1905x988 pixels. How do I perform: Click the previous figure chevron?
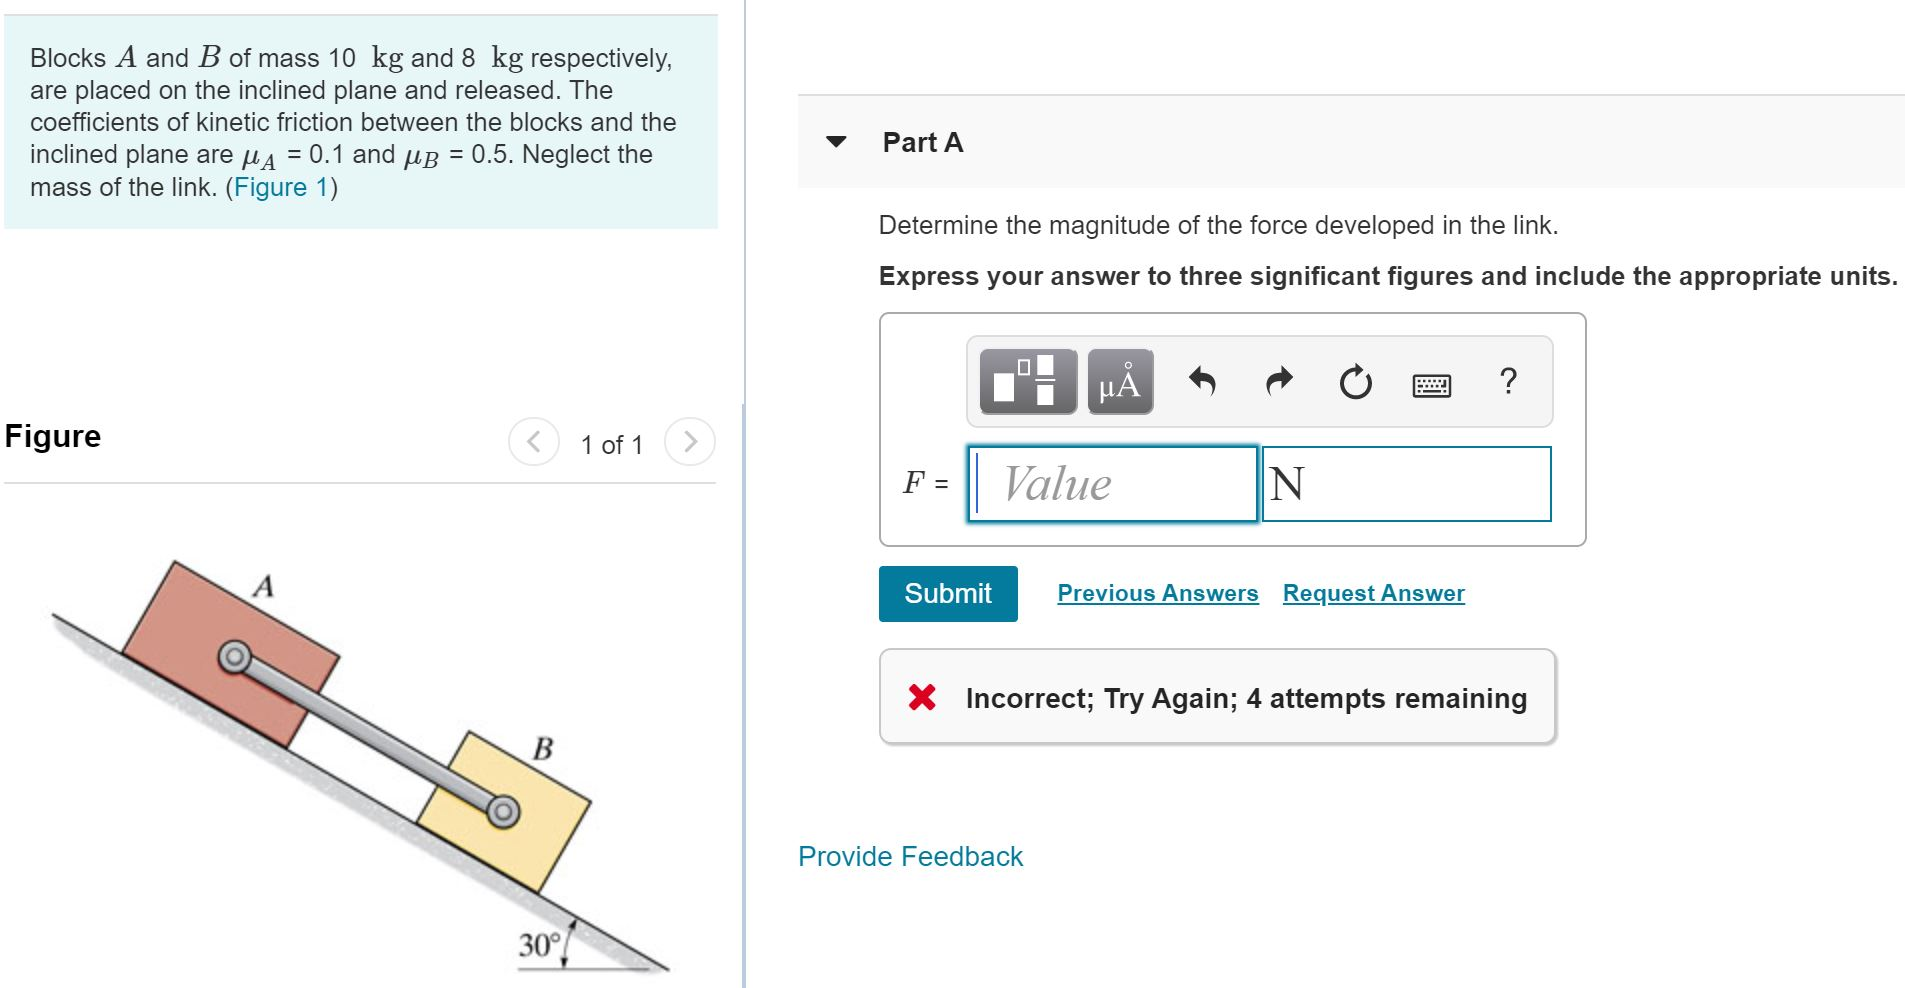(x=535, y=441)
